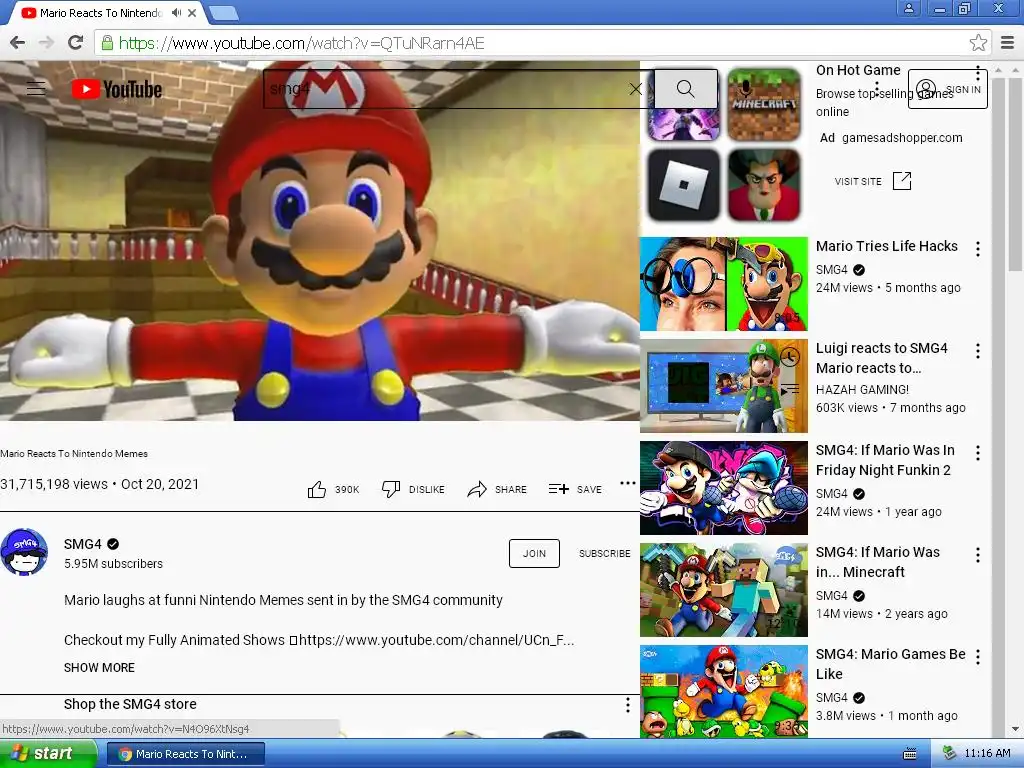Click the Roblox ad tile
Image resolution: width=1024 pixels, height=768 pixels.
(x=683, y=185)
